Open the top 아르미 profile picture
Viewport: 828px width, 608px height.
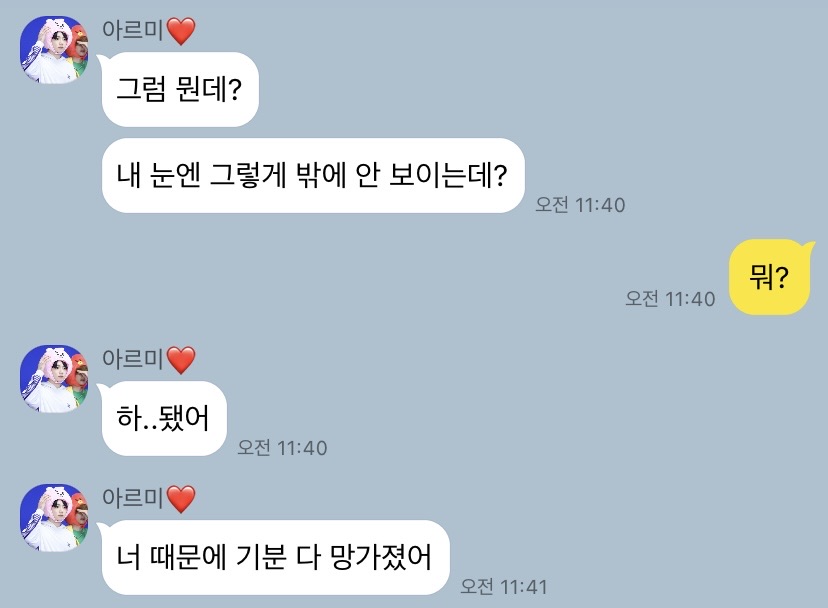(54, 50)
